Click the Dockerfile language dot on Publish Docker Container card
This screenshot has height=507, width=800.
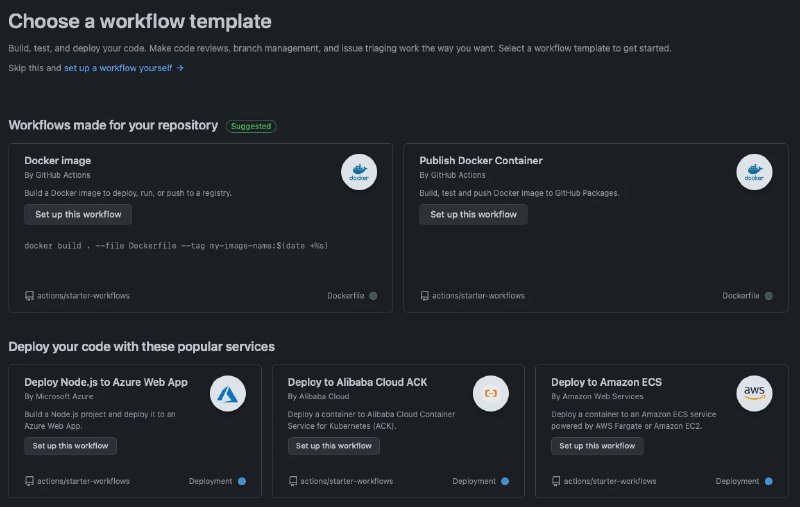[x=768, y=296]
